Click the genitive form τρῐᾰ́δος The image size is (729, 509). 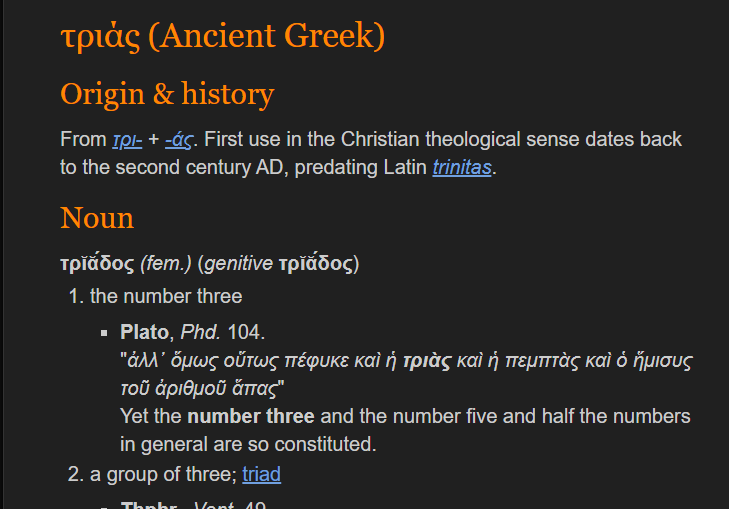(316, 263)
